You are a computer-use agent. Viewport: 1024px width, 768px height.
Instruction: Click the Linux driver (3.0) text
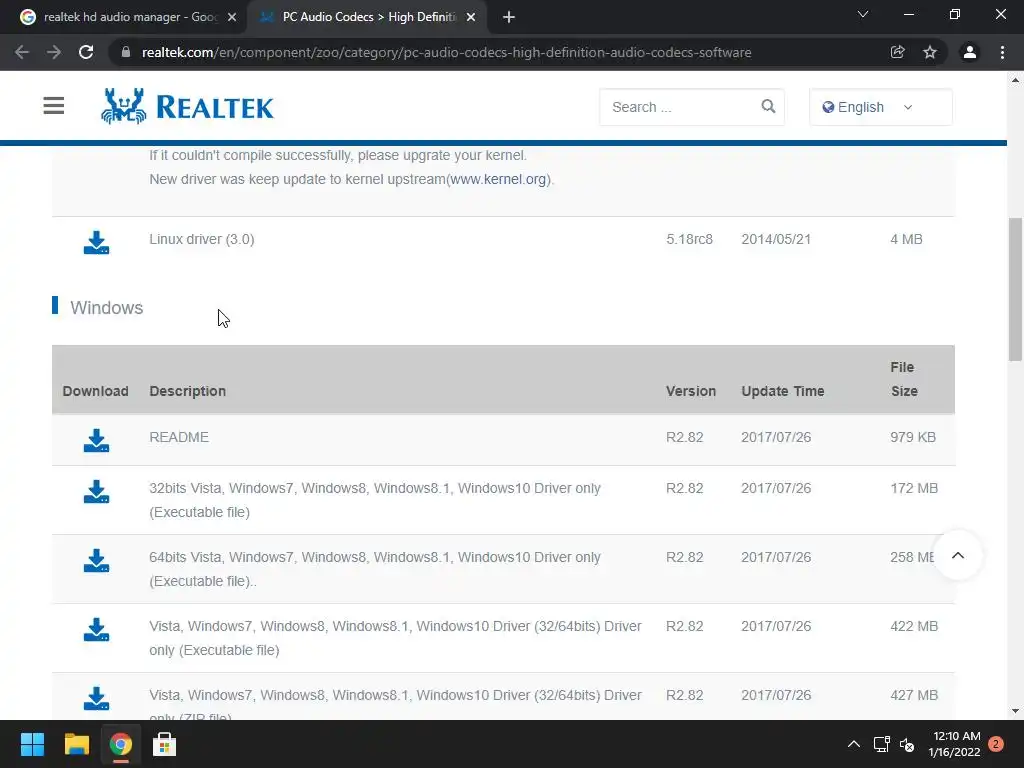pos(202,239)
